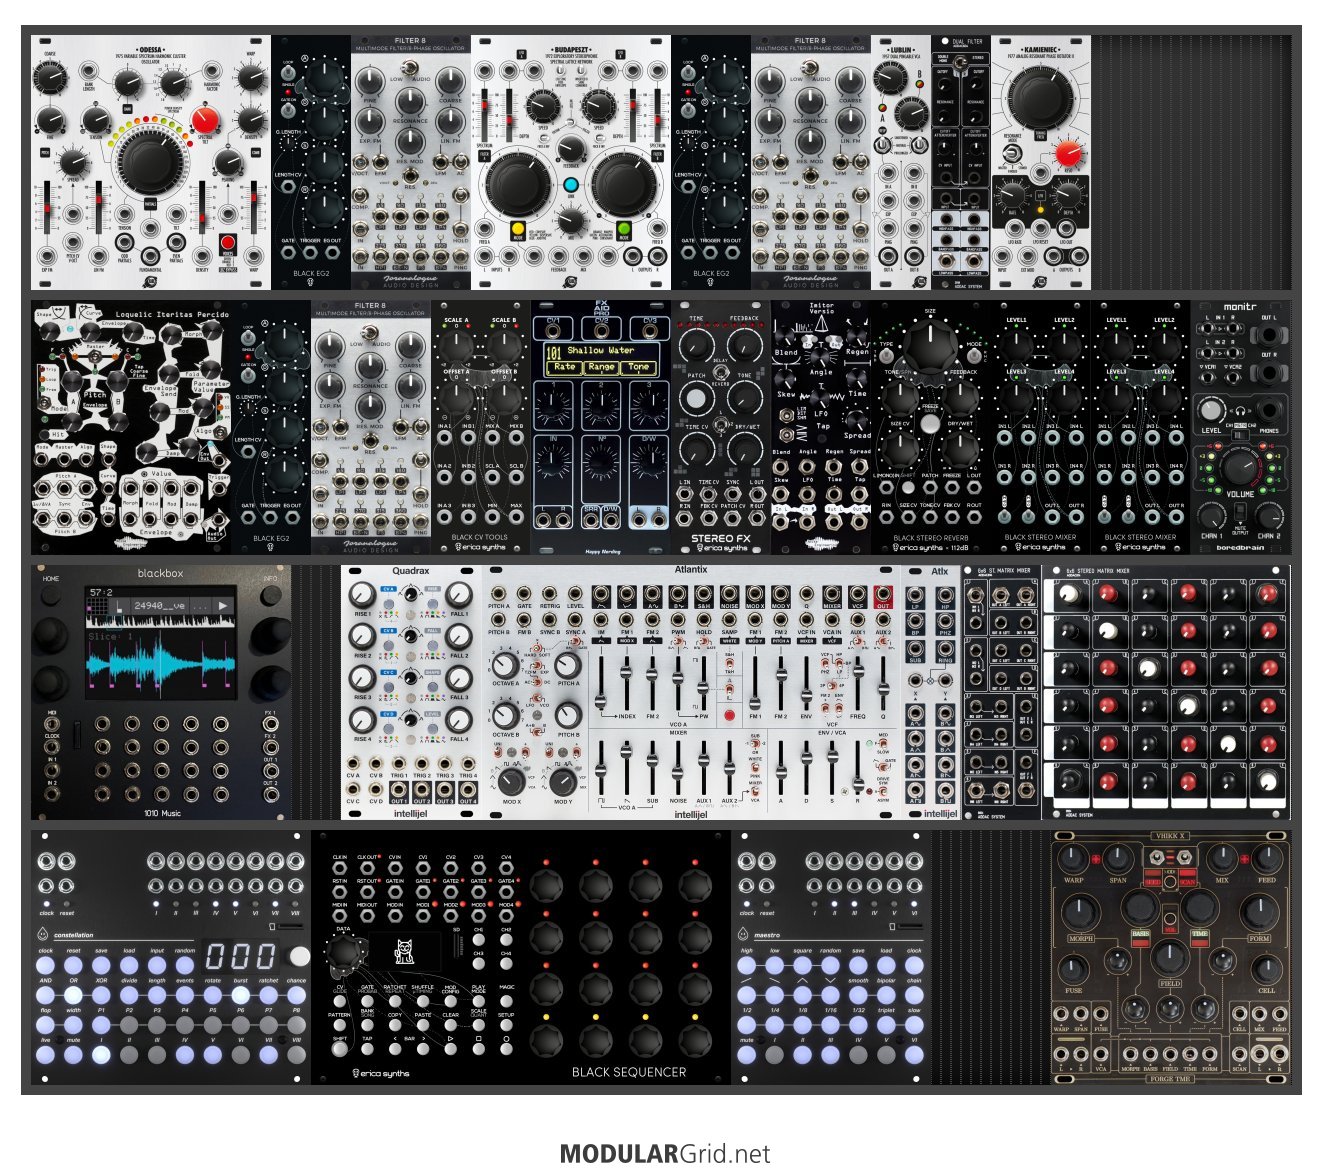Click the red OUT jack on Atlantix

pyautogui.click(x=883, y=594)
